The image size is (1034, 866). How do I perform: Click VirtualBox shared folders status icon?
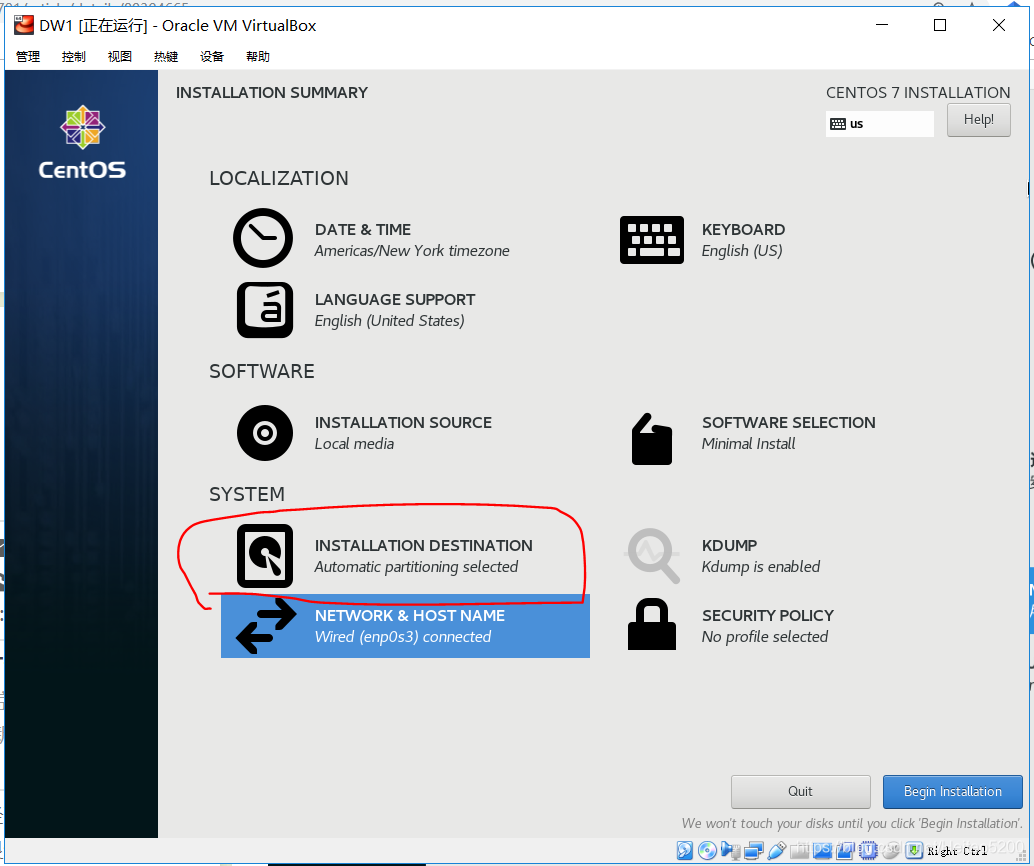799,851
